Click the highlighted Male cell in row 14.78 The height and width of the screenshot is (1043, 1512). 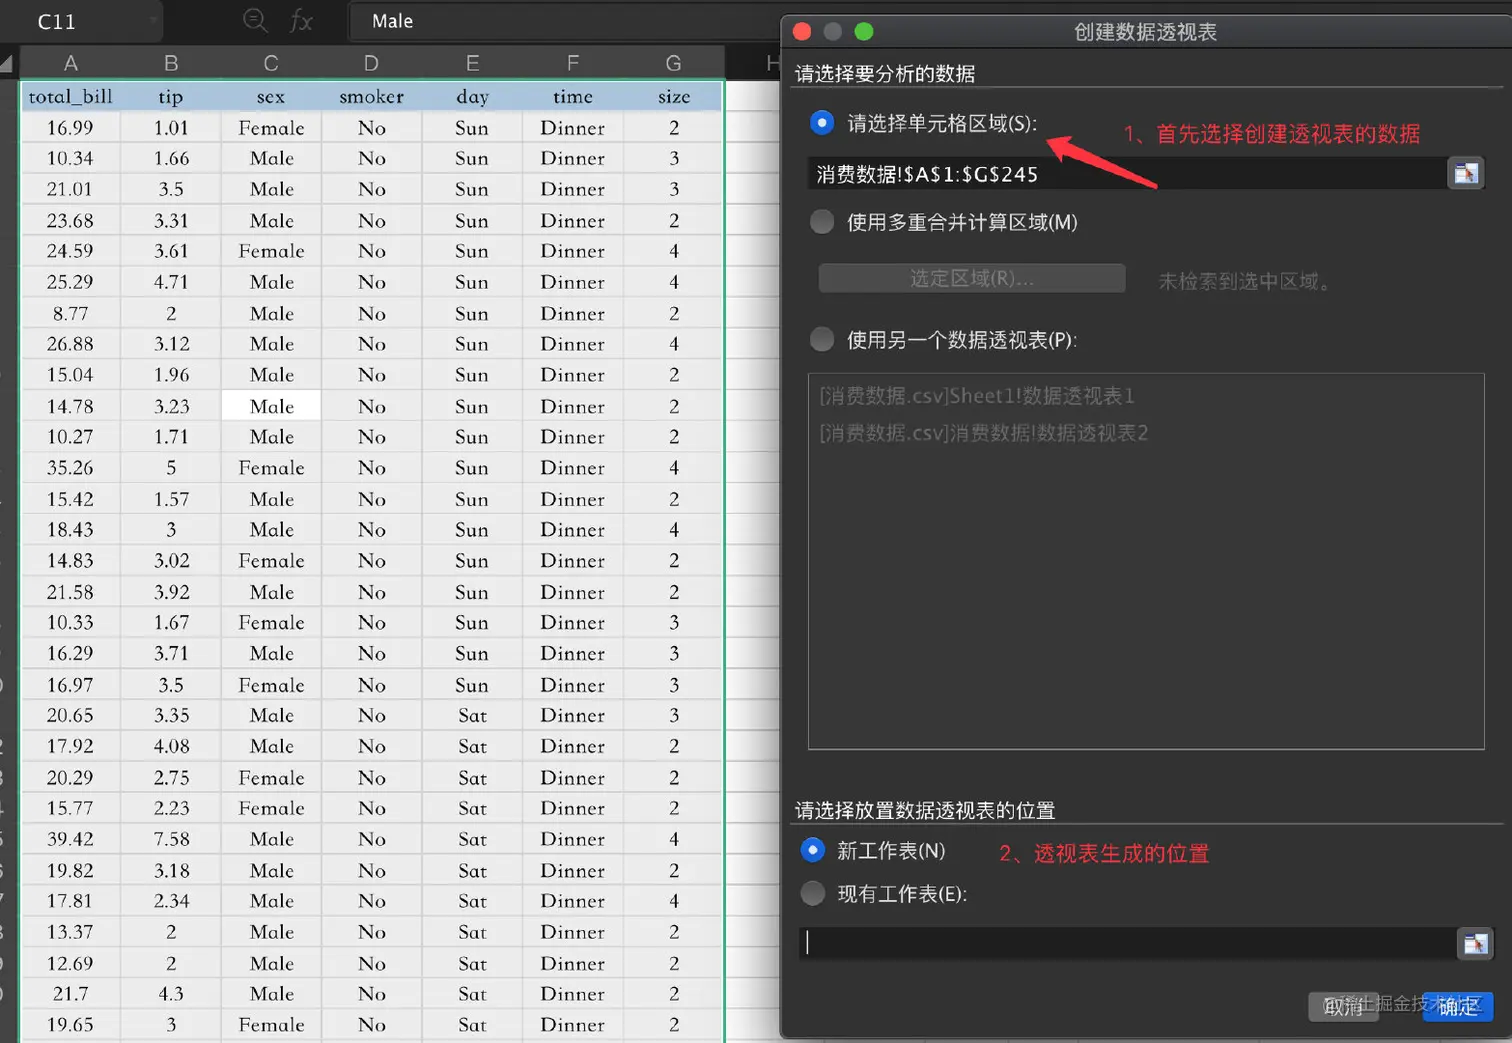click(271, 406)
